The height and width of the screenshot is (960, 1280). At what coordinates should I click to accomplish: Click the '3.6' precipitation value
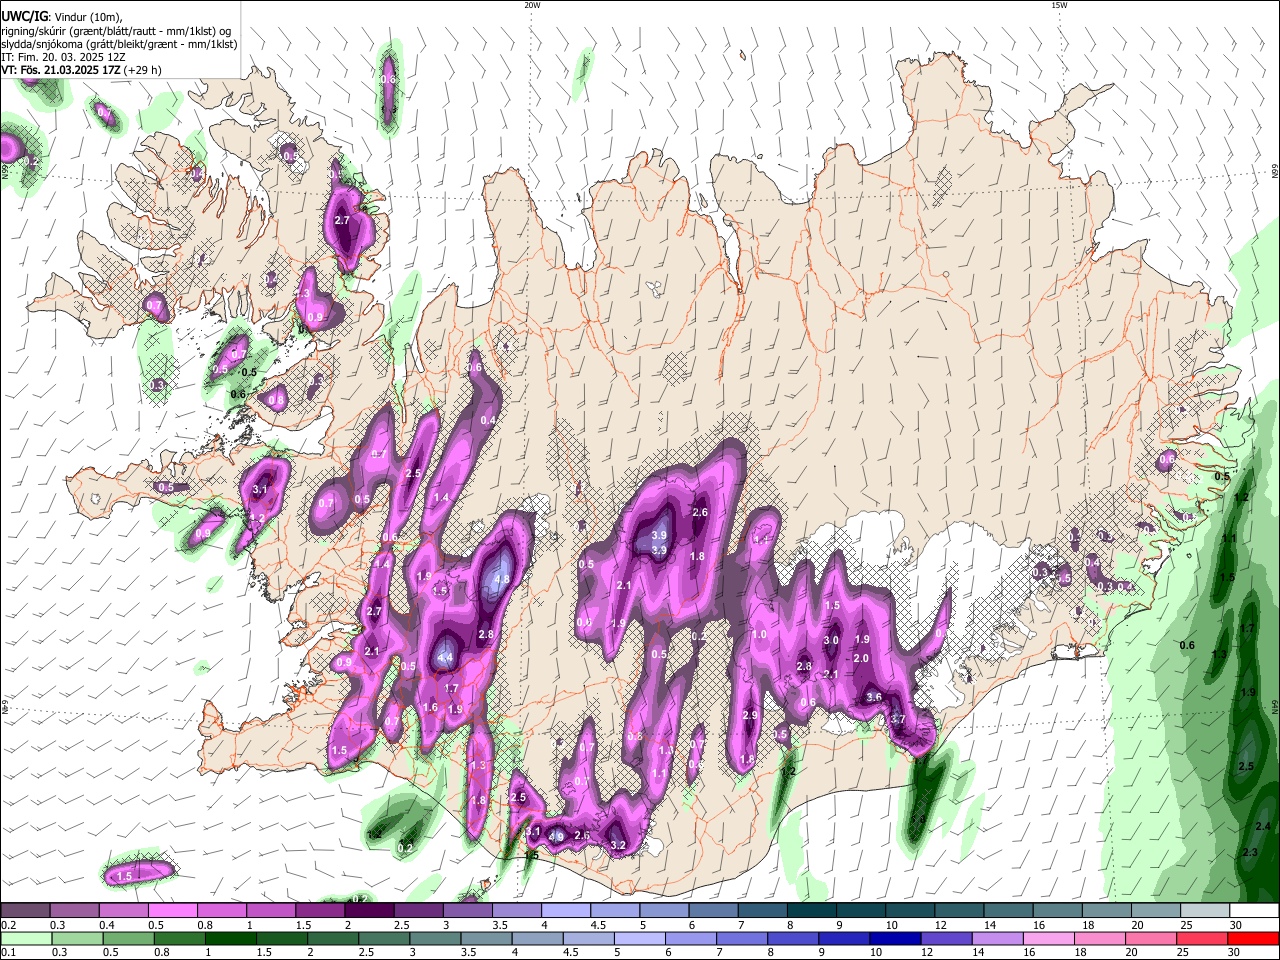(x=873, y=697)
